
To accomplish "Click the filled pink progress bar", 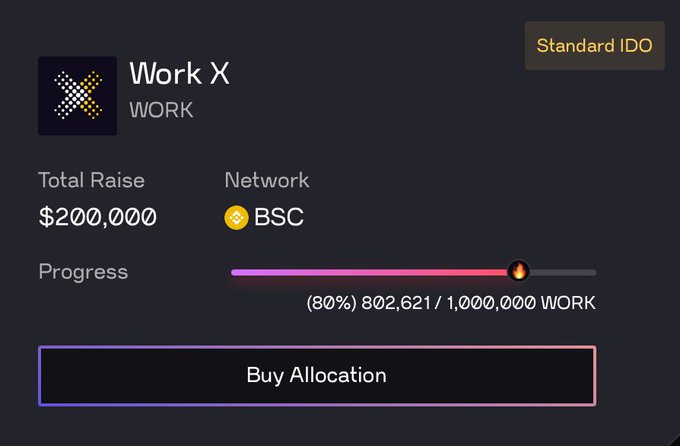I will click(x=369, y=272).
